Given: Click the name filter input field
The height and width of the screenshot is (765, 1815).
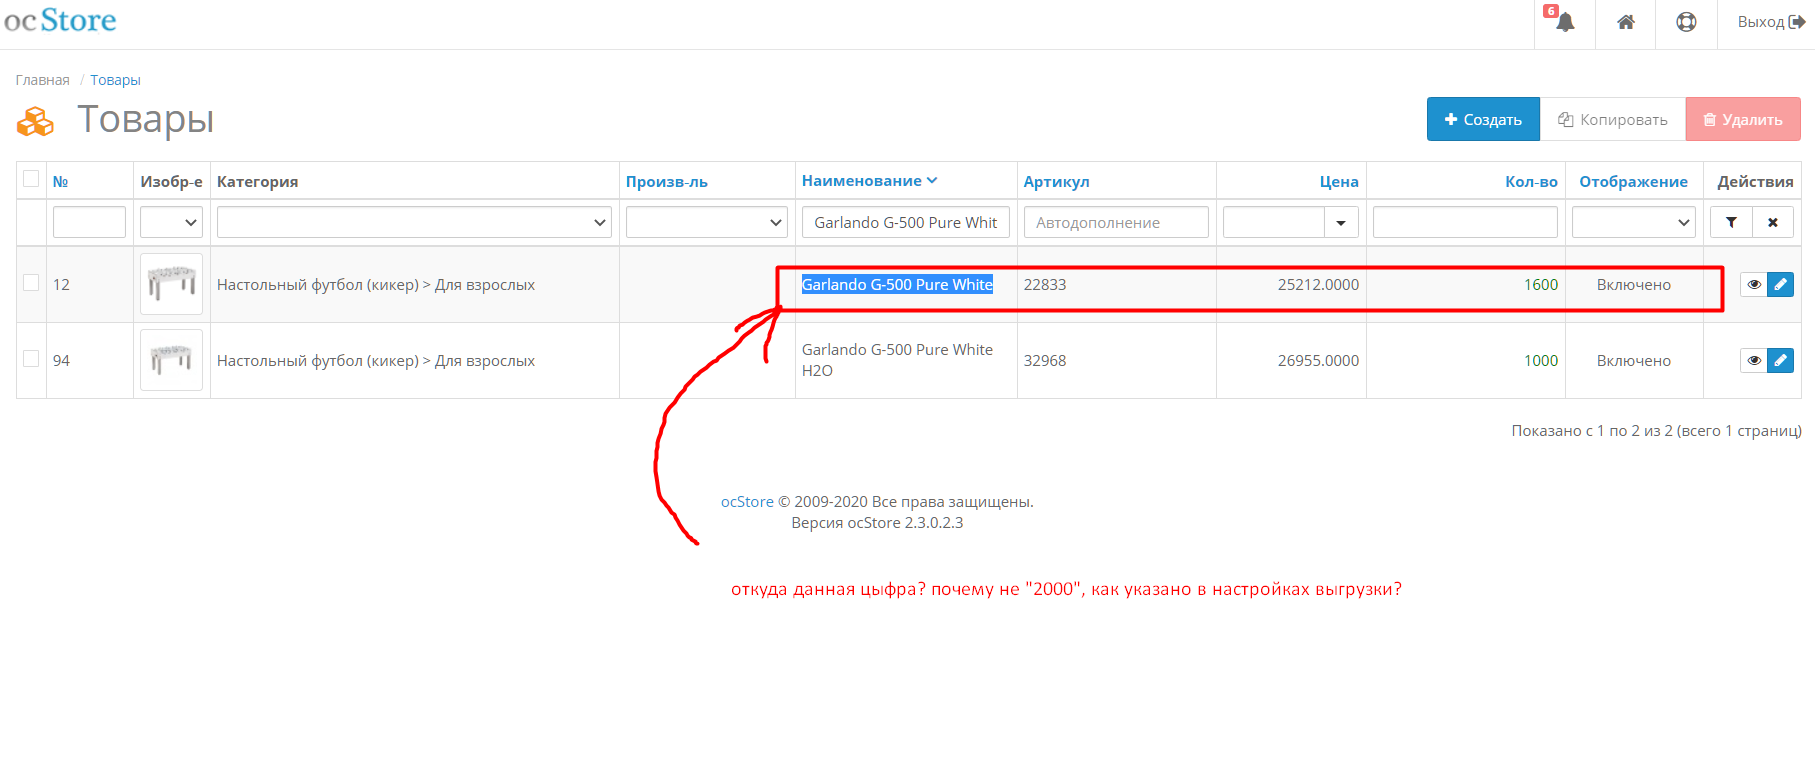Looking at the screenshot, I should coord(906,222).
